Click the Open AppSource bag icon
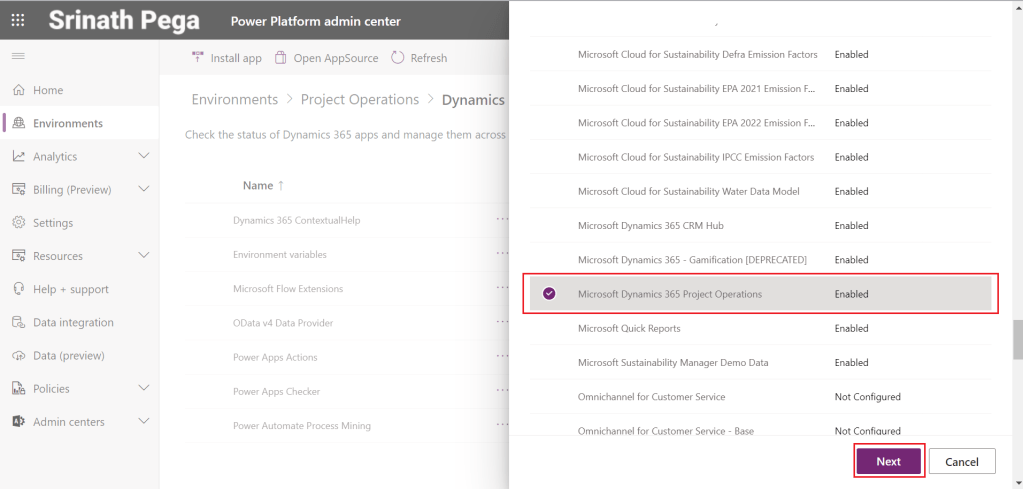1023x489 pixels. (281, 58)
